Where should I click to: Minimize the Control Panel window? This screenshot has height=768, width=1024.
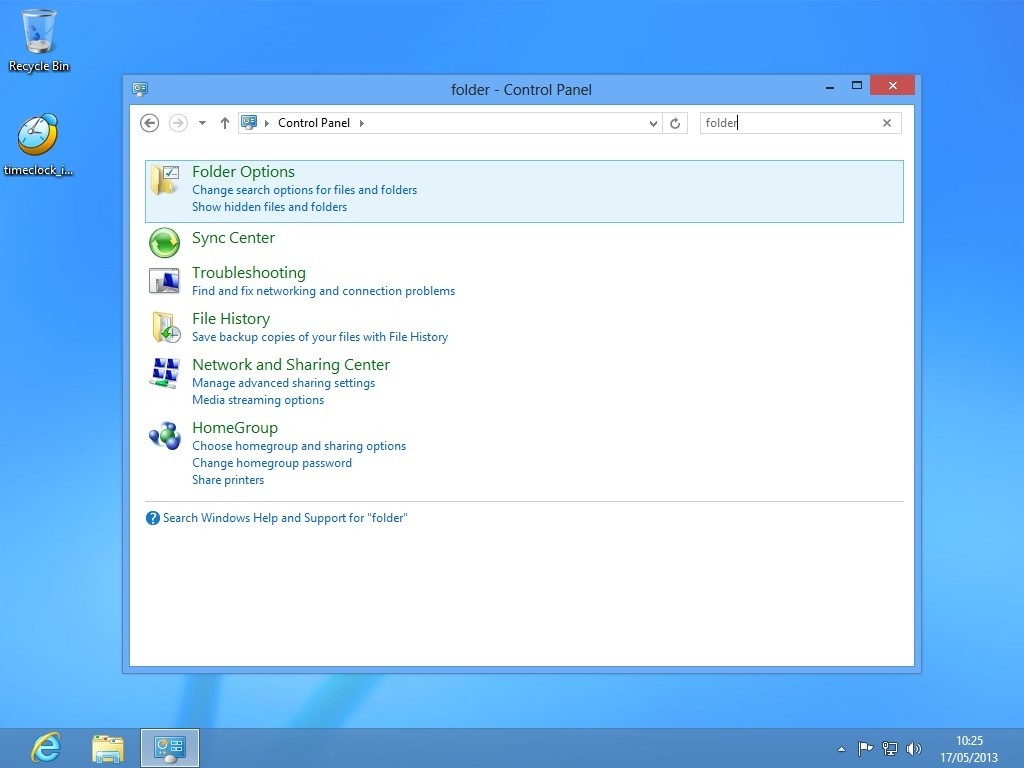(x=830, y=87)
